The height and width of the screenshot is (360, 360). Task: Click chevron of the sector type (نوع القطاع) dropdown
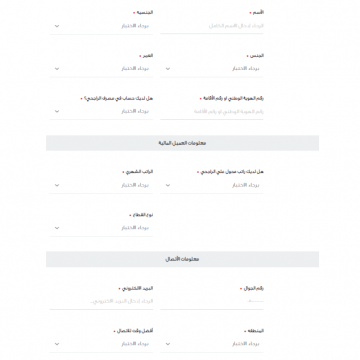57,228
